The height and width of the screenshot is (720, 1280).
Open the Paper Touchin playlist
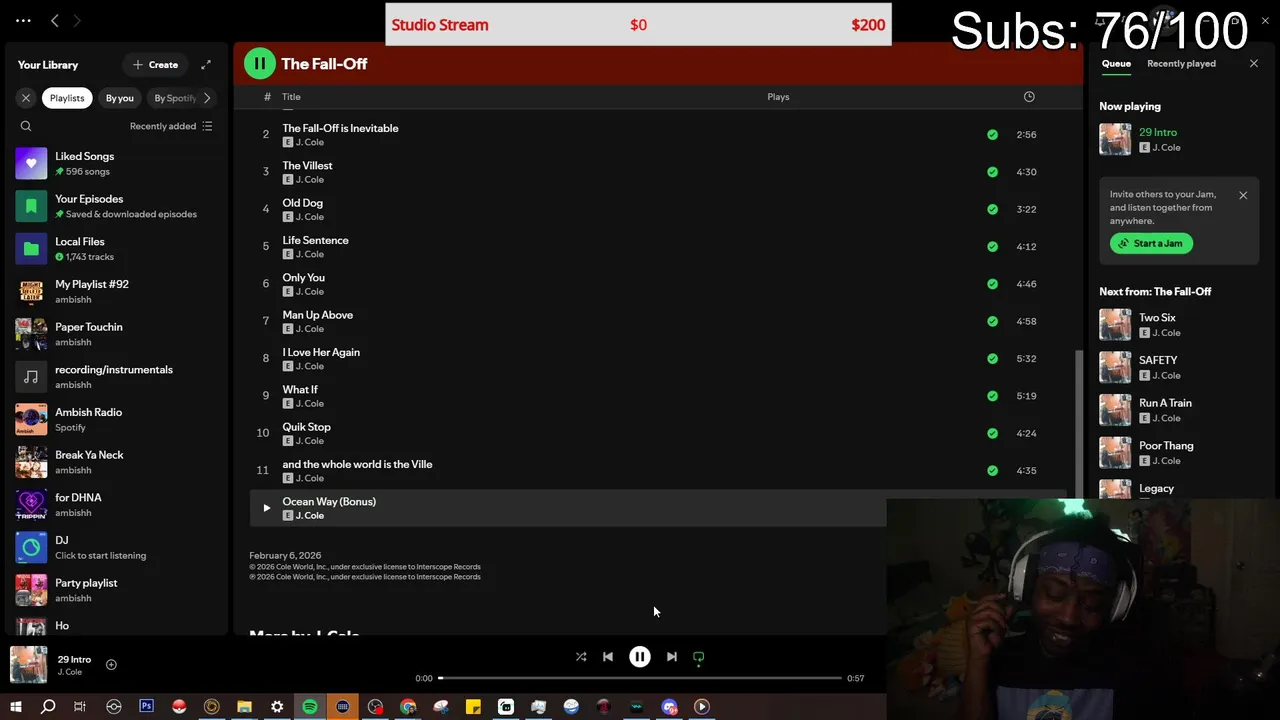(115, 334)
